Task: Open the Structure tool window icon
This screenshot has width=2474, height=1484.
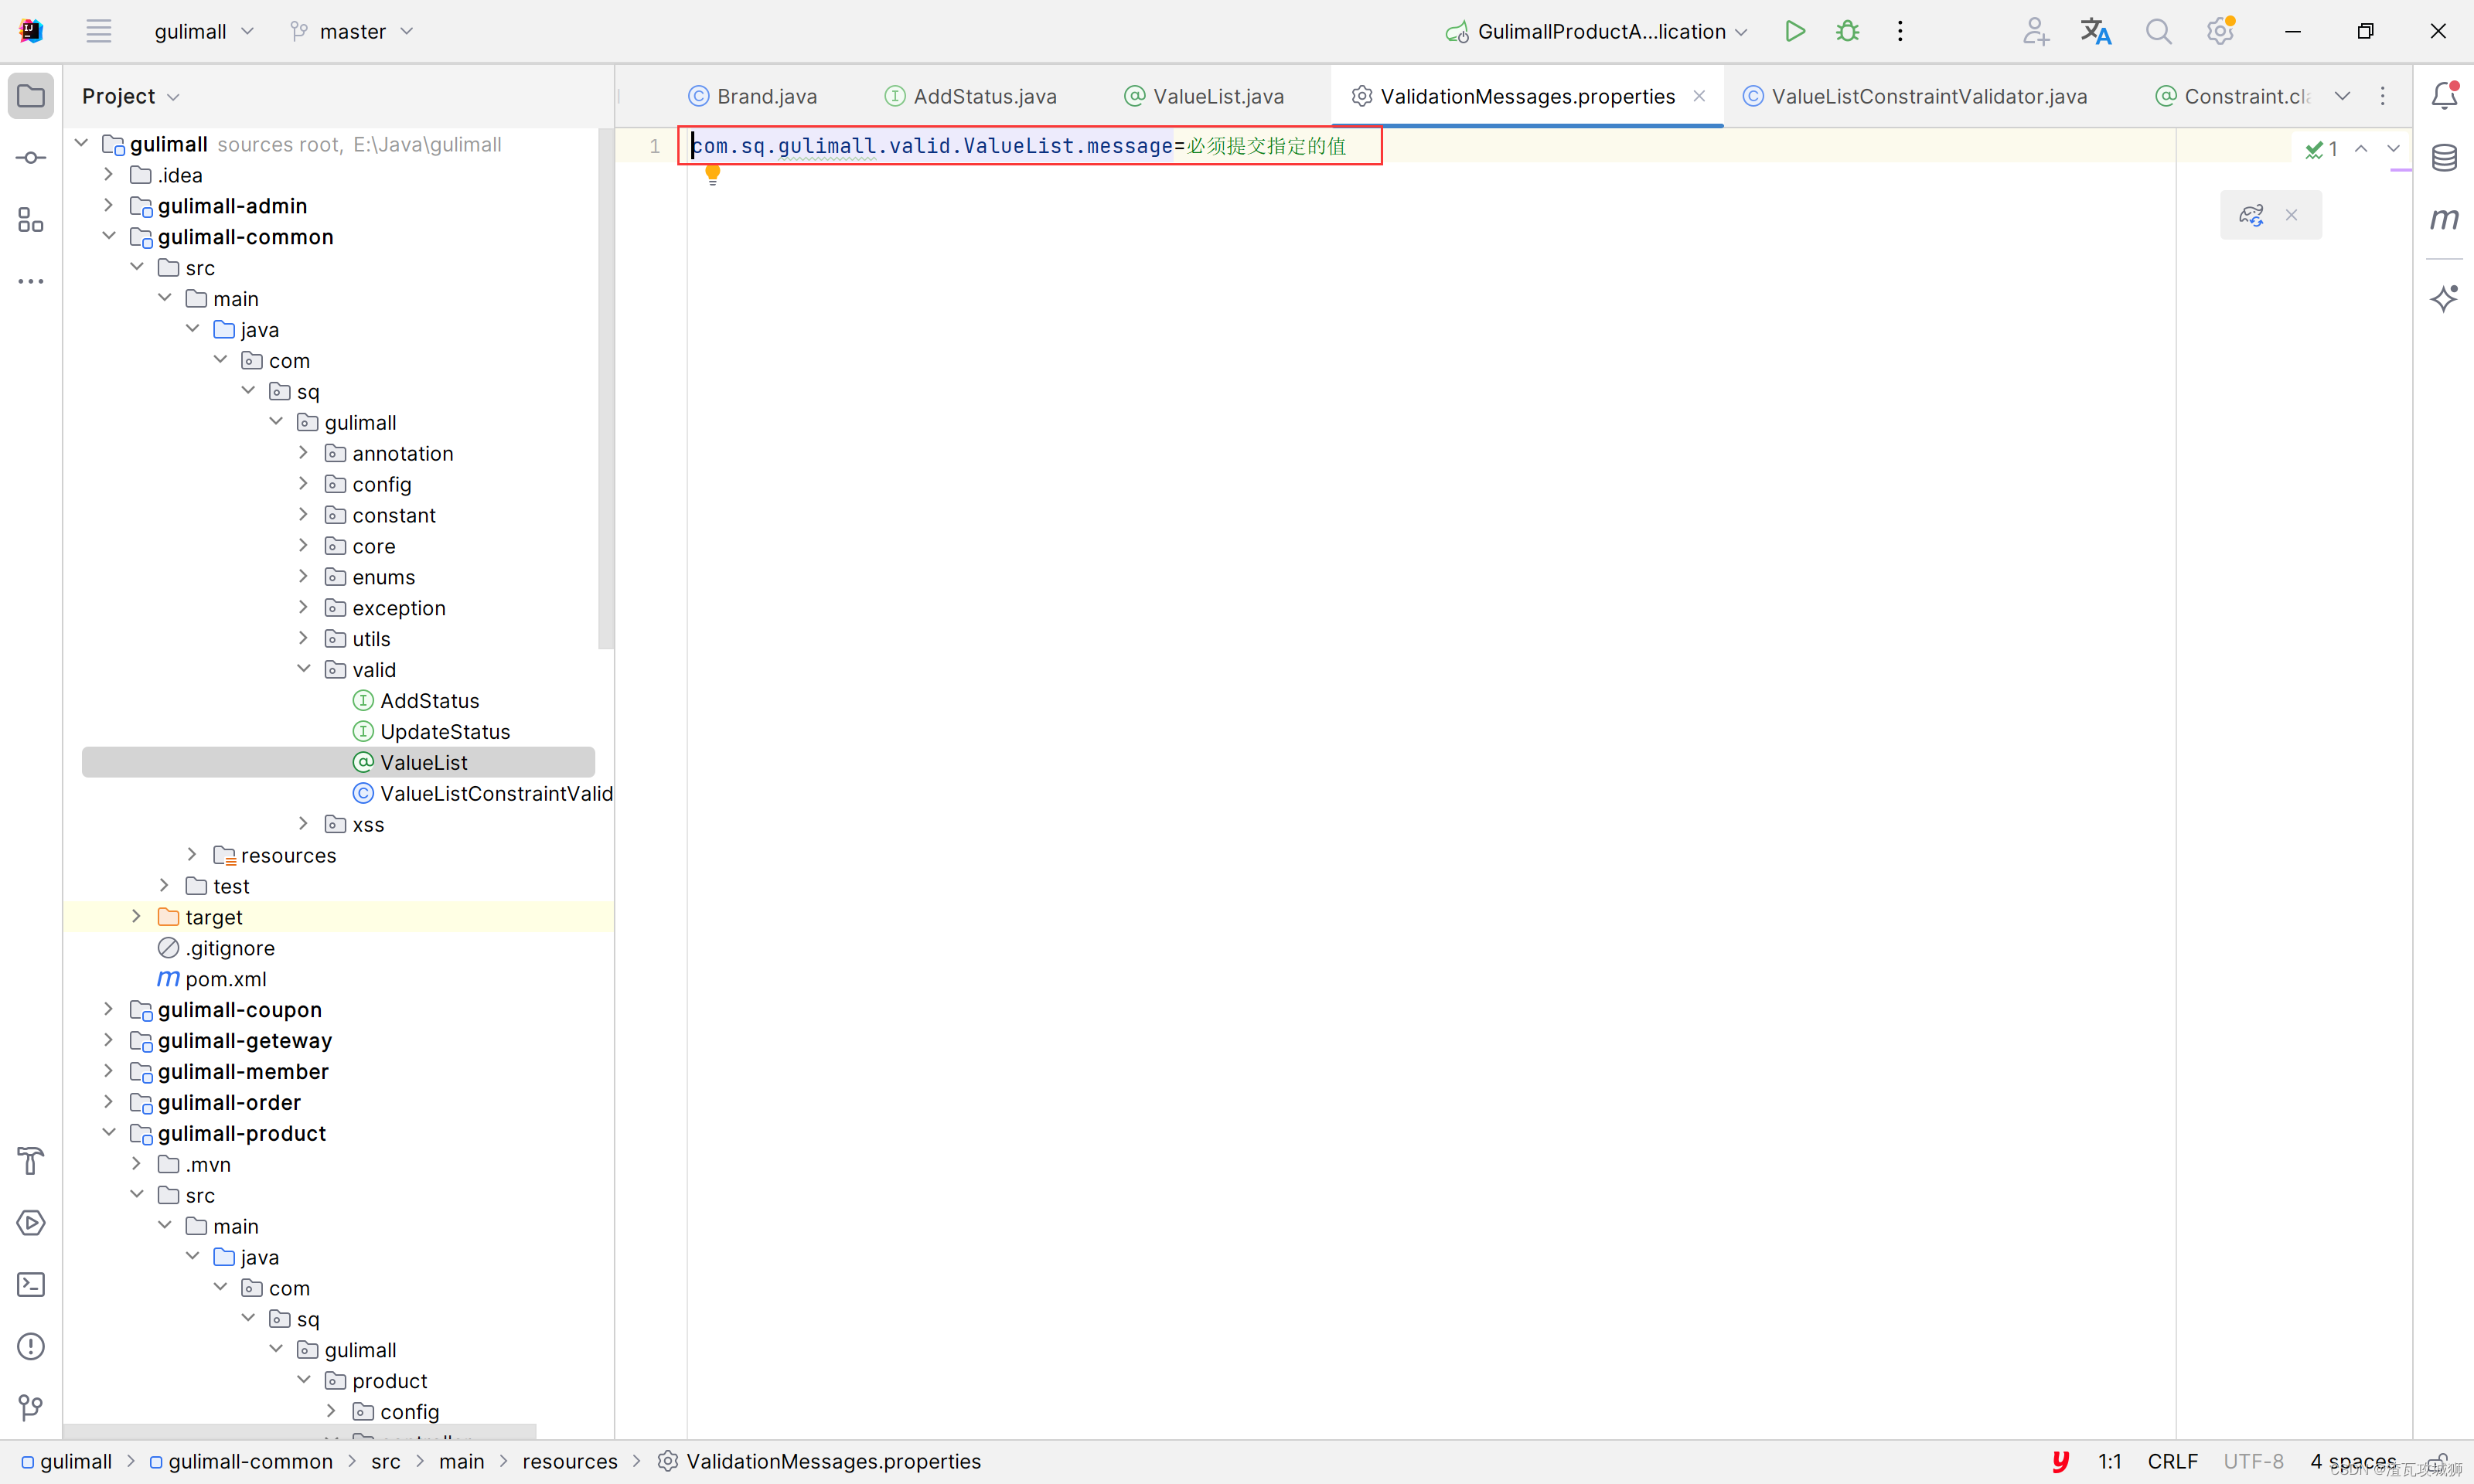Action: [31, 220]
